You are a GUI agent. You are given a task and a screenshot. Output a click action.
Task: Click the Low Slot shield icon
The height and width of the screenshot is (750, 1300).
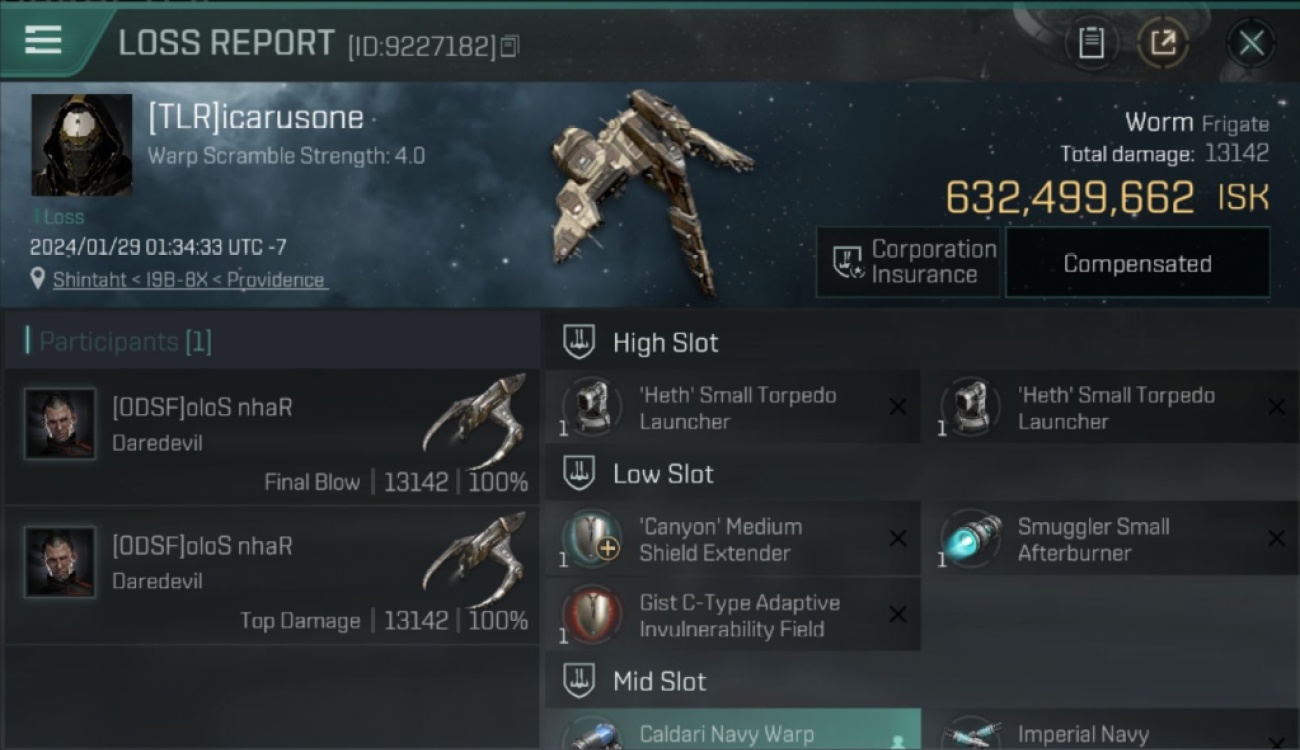pyautogui.click(x=579, y=473)
